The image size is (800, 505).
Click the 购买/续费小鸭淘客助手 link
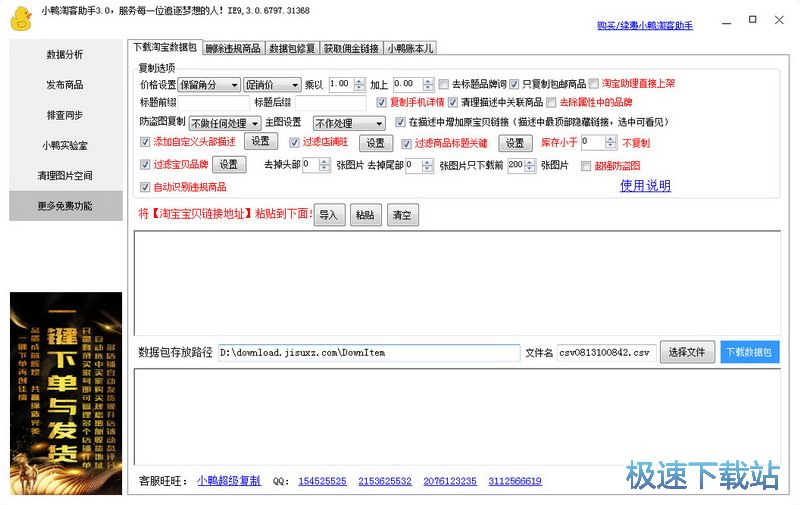click(x=644, y=25)
